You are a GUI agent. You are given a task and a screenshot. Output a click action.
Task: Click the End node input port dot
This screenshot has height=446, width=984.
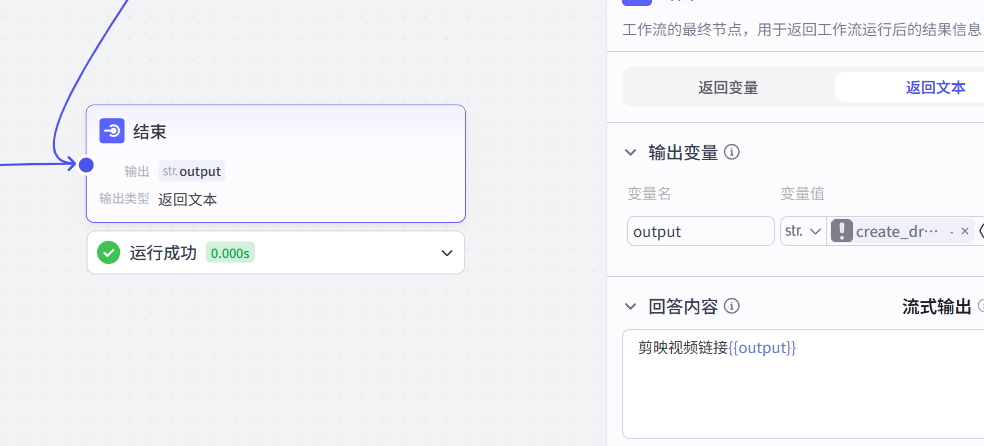point(86,165)
